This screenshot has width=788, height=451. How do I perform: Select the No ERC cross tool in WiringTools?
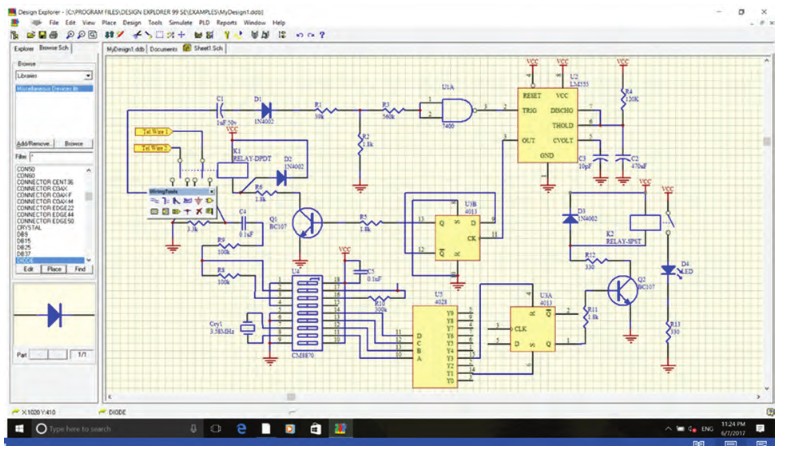199,211
